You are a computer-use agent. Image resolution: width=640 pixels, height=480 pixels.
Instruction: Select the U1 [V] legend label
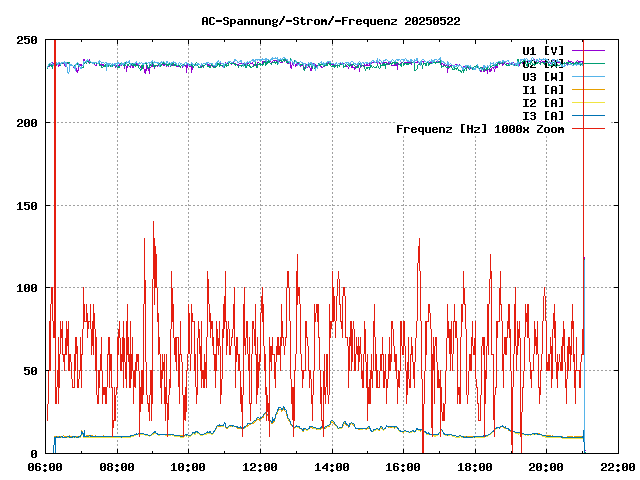543,50
